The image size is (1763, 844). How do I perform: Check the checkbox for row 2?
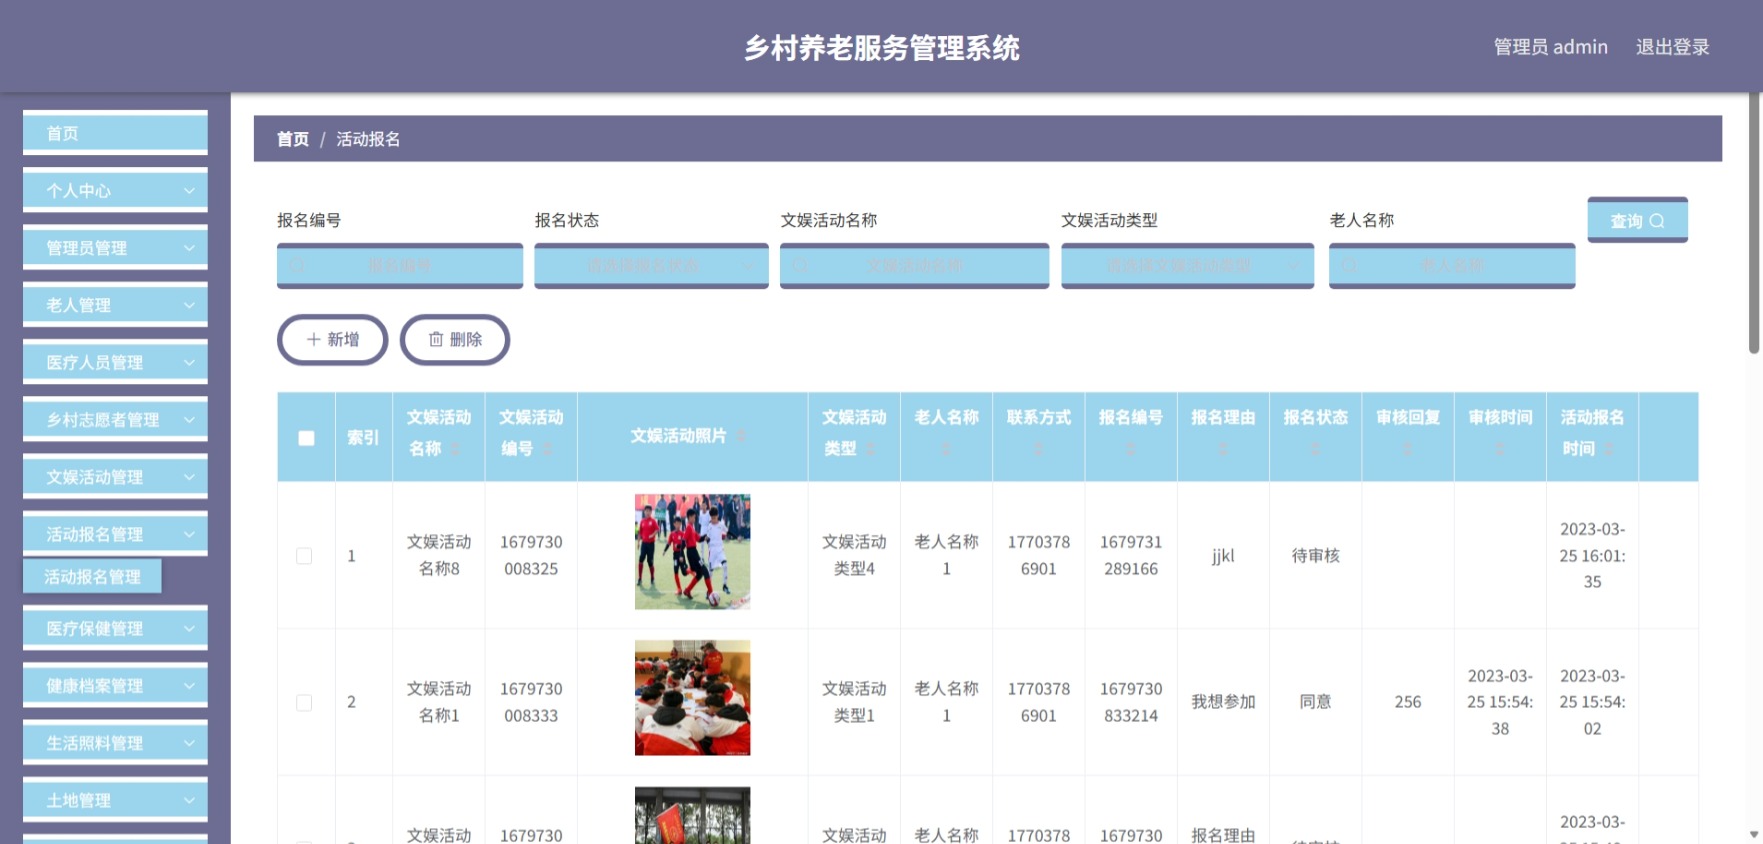point(304,703)
